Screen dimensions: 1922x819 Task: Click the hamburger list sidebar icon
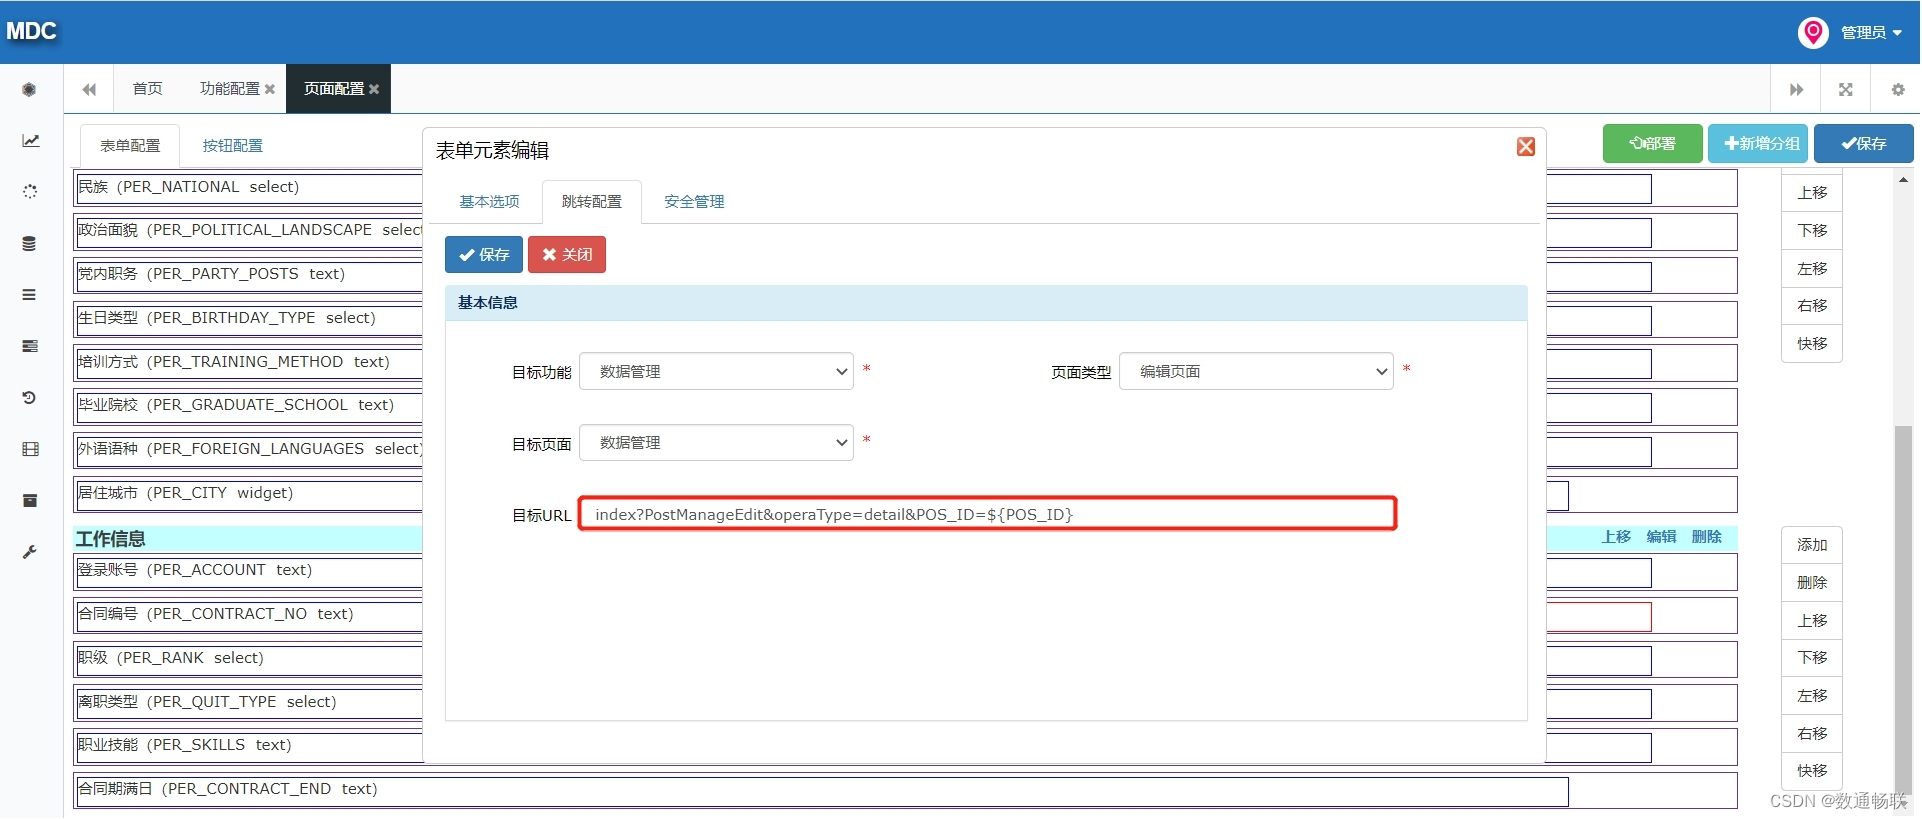[30, 295]
